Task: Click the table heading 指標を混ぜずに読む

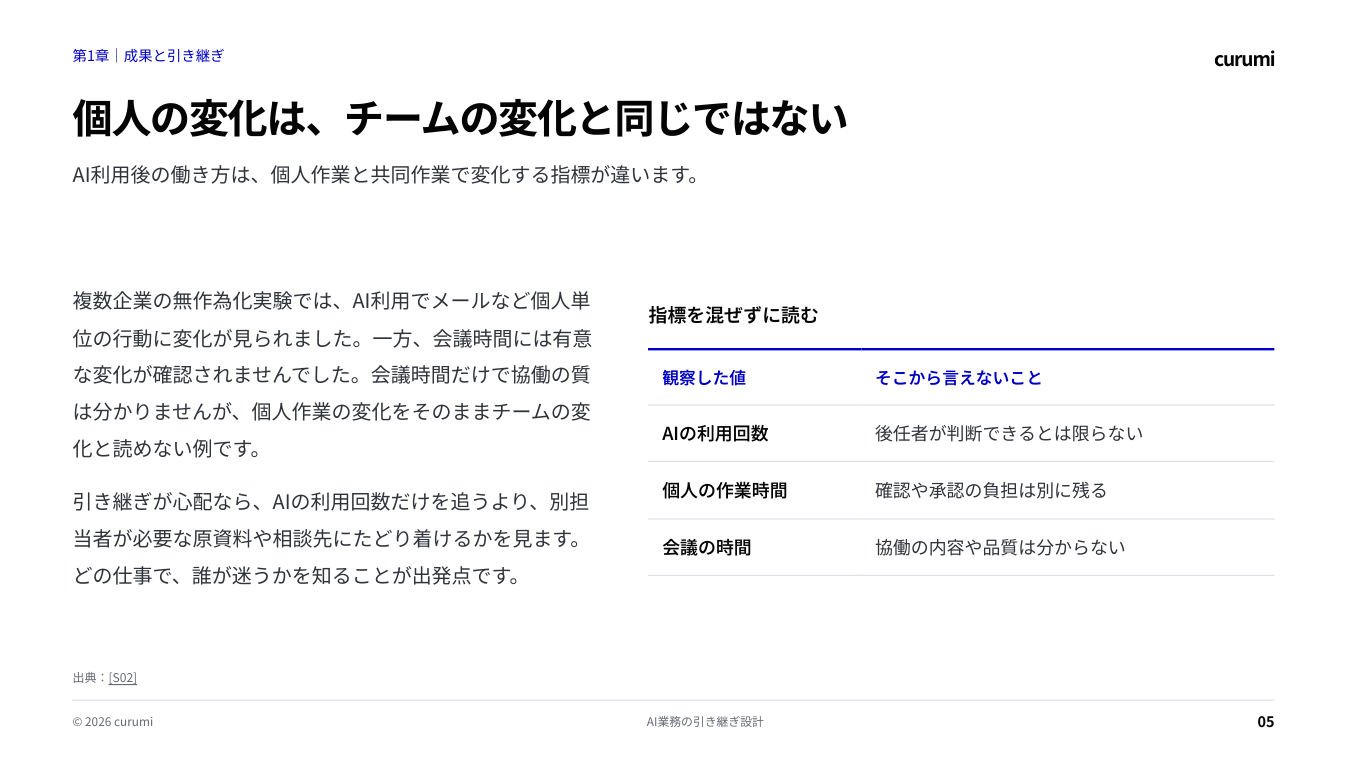Action: [733, 315]
